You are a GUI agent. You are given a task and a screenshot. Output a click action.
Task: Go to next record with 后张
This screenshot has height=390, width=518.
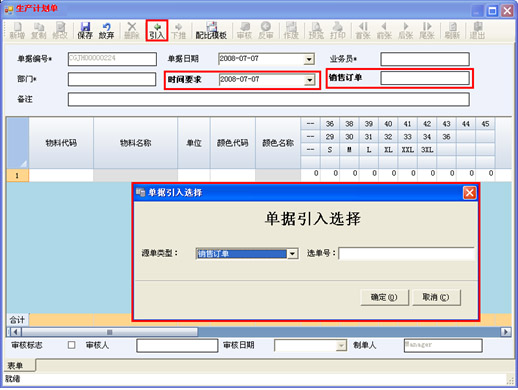(x=405, y=31)
